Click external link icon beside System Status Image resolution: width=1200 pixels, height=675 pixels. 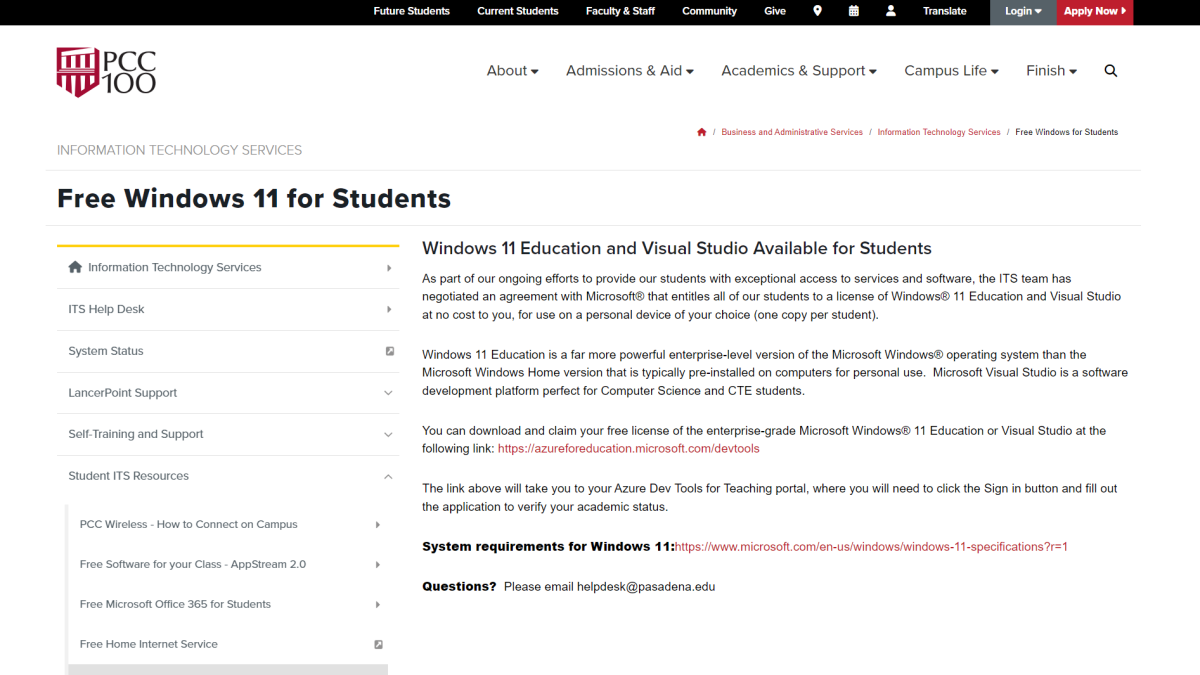tap(389, 351)
